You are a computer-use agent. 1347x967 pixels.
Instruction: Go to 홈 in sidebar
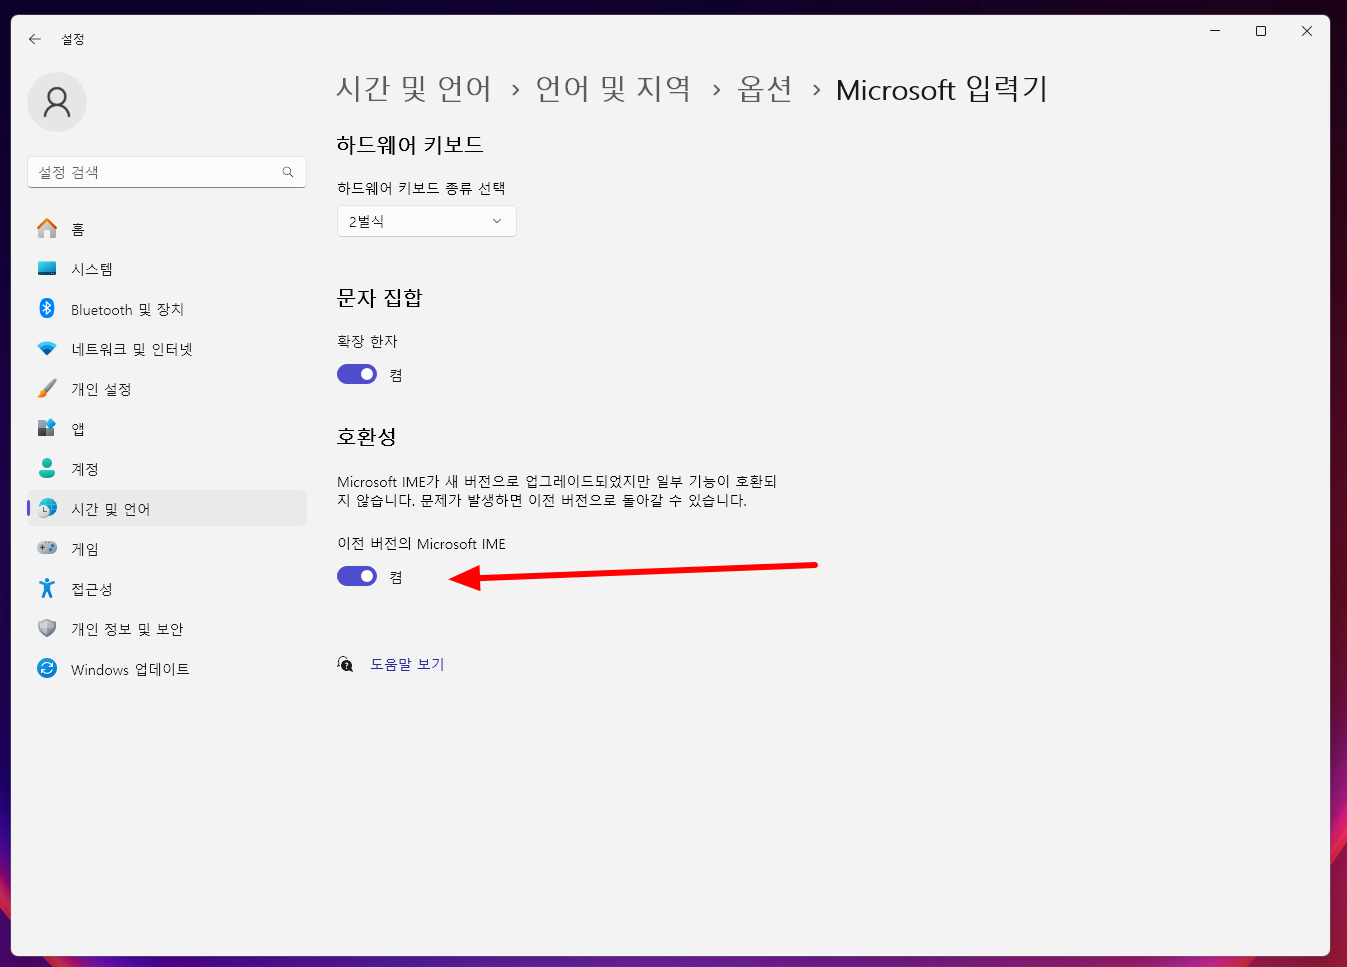coord(167,229)
